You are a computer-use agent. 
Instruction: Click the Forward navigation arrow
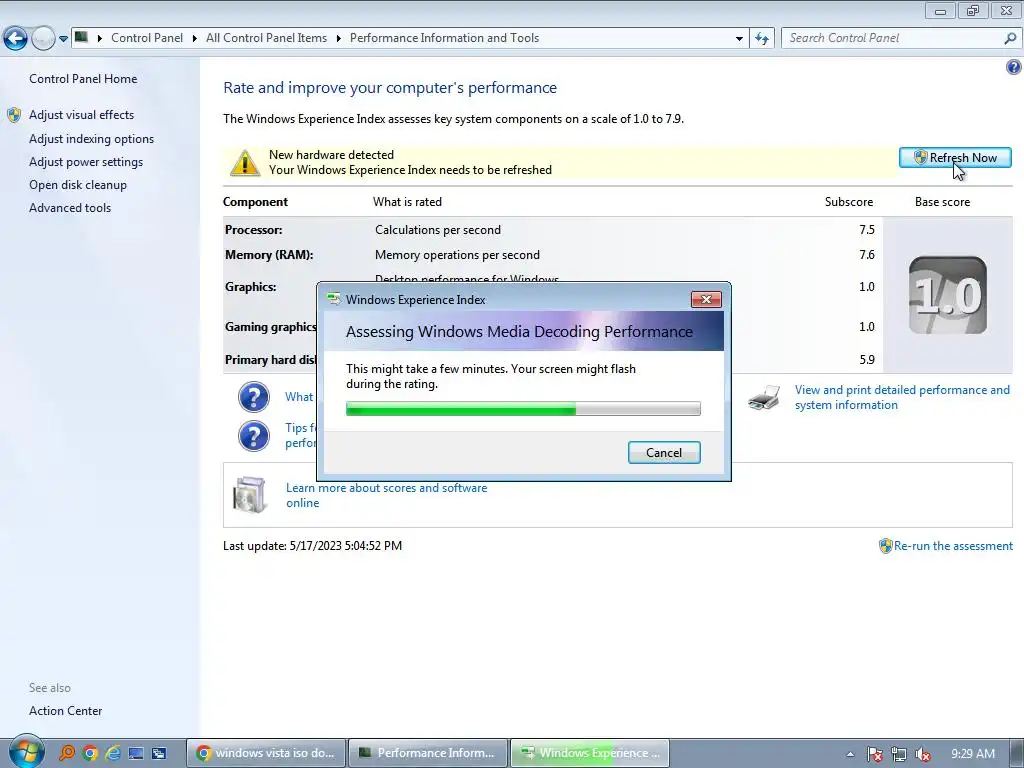[43, 39]
